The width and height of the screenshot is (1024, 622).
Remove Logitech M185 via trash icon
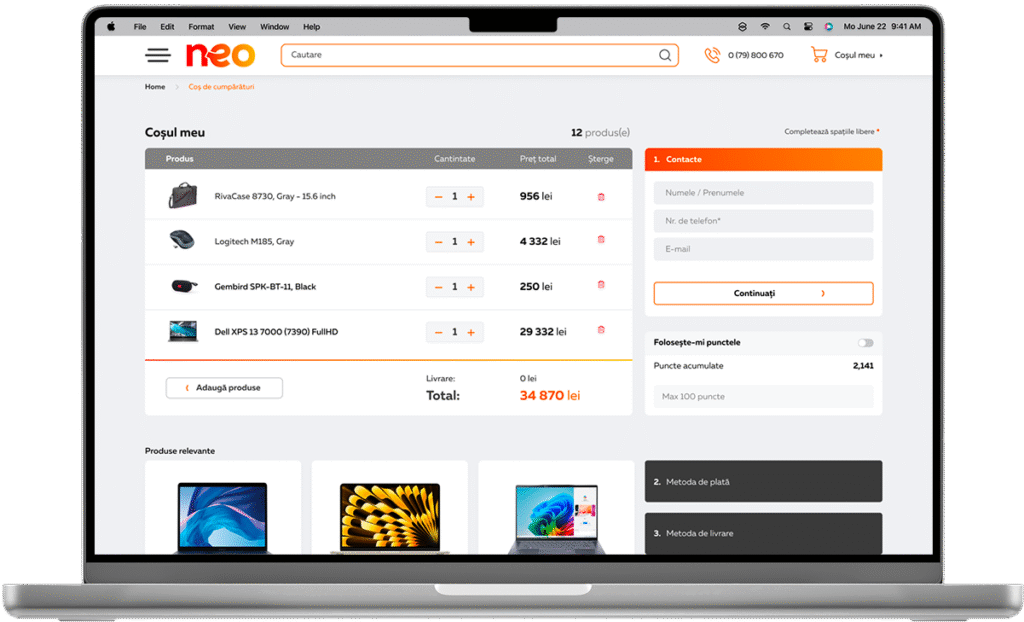point(601,240)
